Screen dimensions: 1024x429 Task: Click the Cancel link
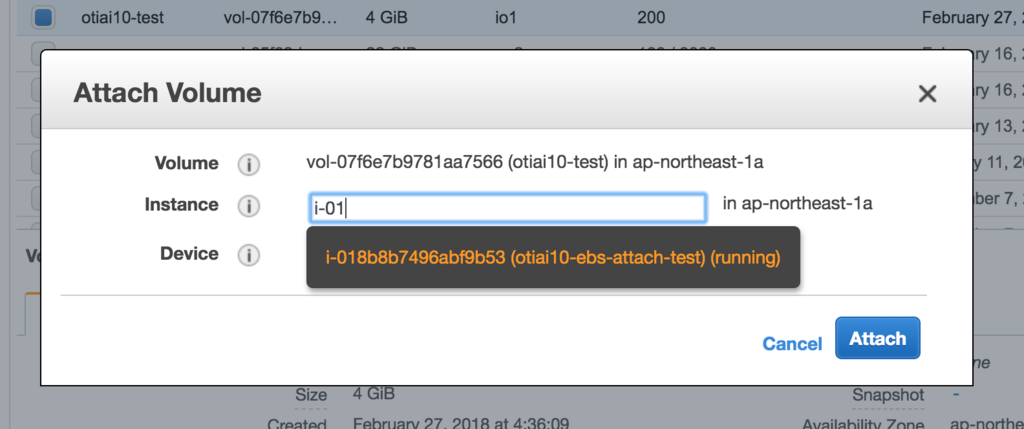(792, 343)
